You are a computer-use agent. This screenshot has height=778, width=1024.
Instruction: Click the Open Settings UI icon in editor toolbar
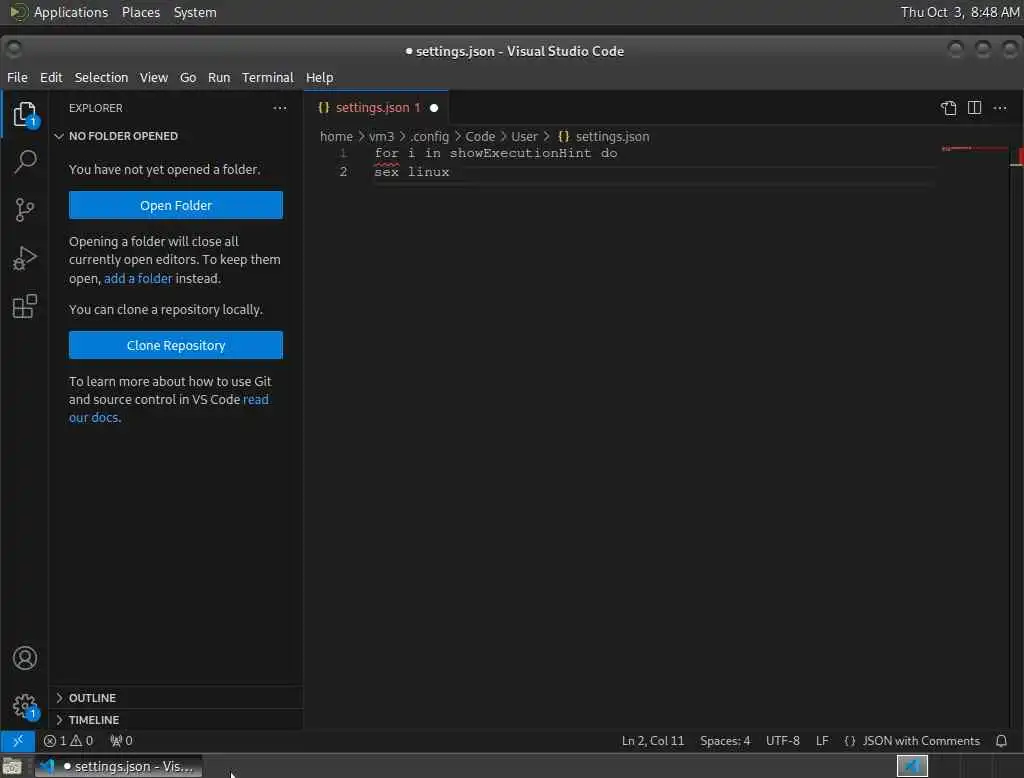click(949, 108)
